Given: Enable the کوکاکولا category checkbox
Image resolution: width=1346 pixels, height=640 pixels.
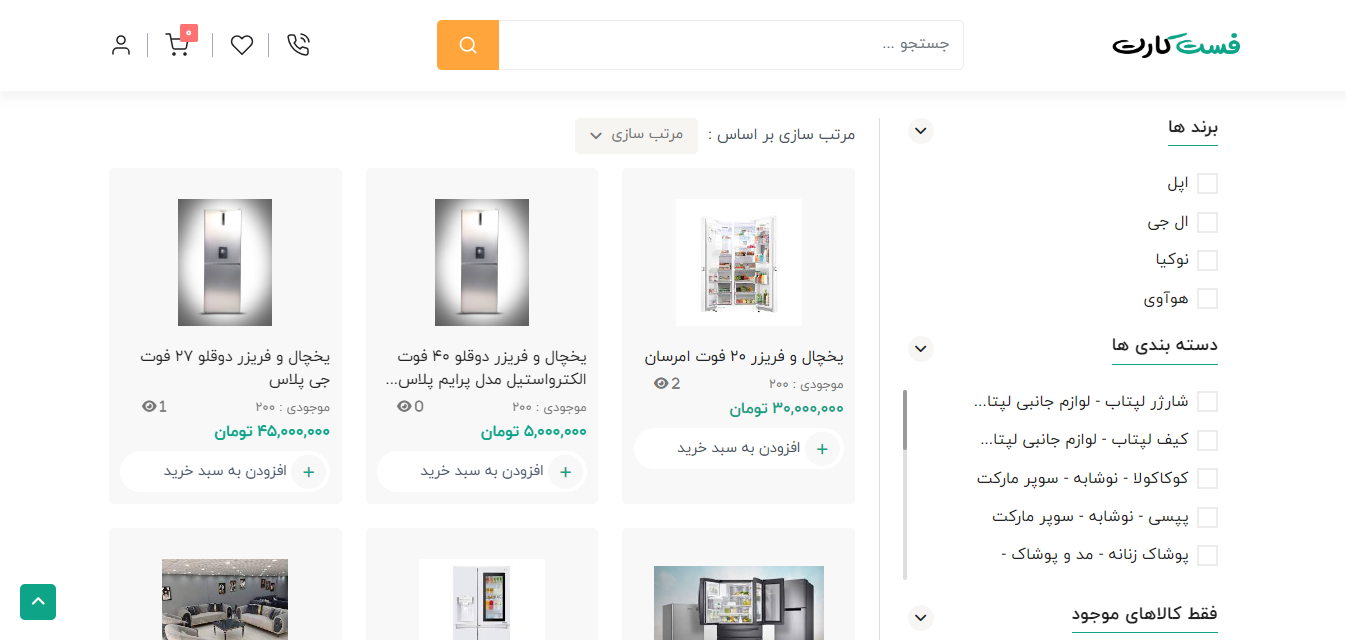Looking at the screenshot, I should pyautogui.click(x=1208, y=478).
